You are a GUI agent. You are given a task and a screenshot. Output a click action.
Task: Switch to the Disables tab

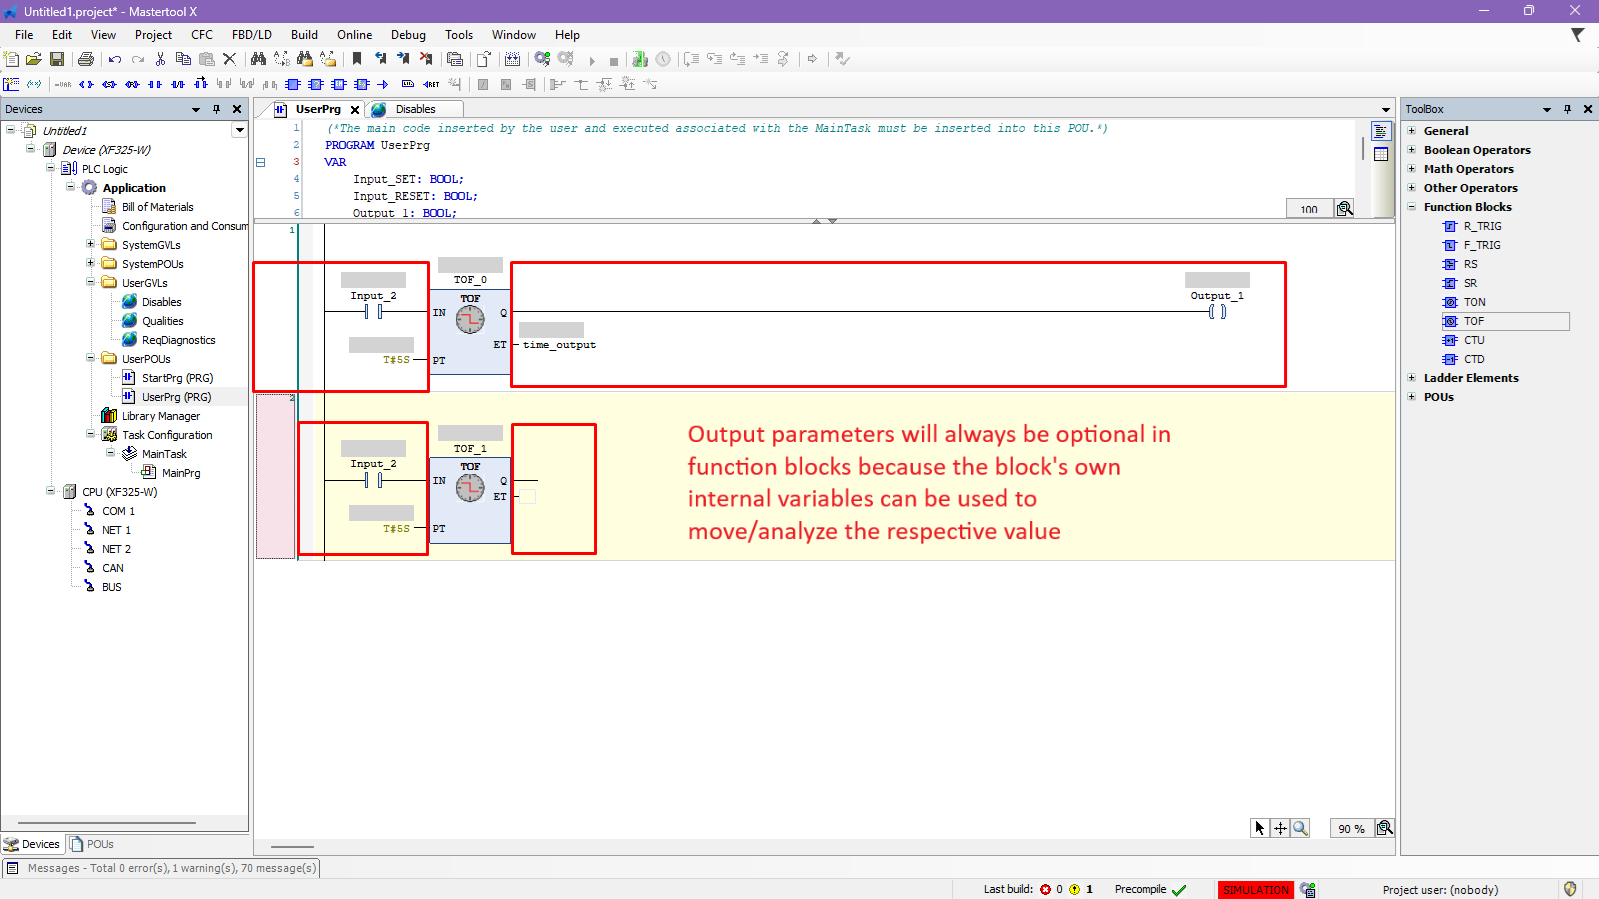point(414,109)
